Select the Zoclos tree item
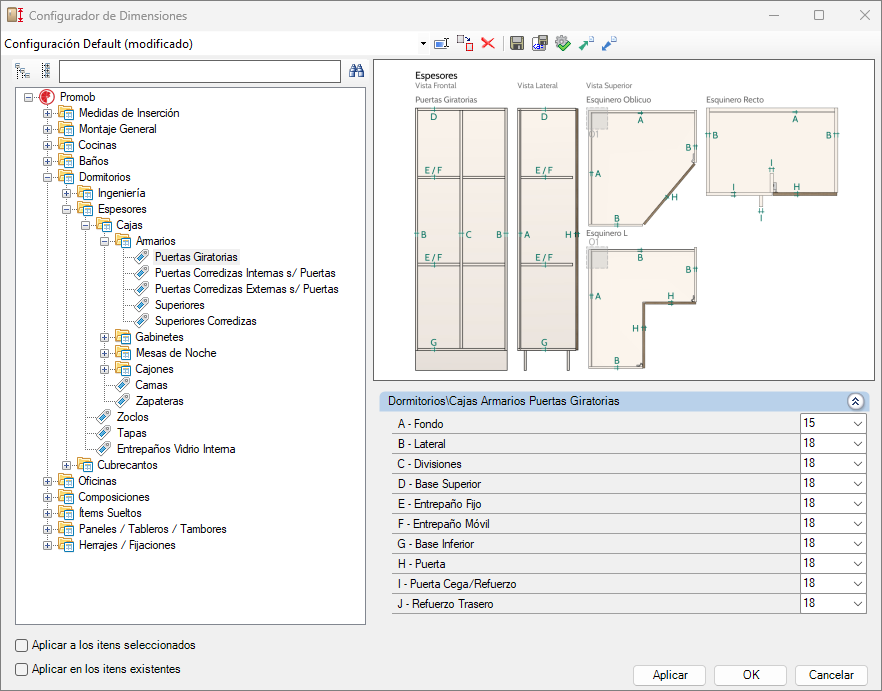Screen dimensions: 882x691 coord(132,418)
